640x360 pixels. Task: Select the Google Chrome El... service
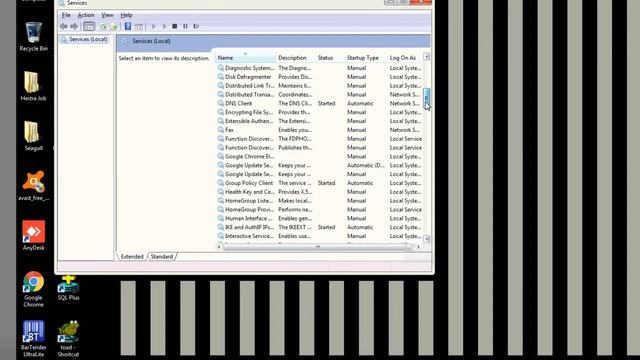pyautogui.click(x=320, y=157)
